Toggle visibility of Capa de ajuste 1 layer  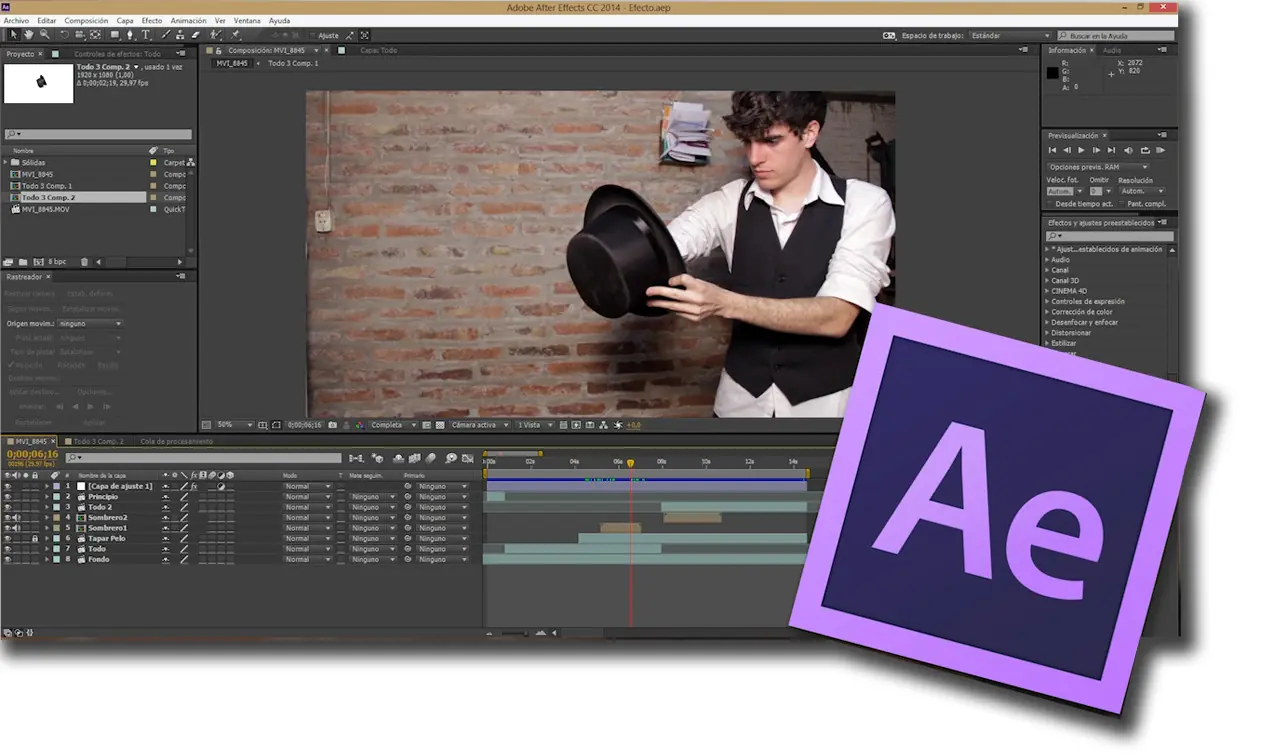pos(8,486)
